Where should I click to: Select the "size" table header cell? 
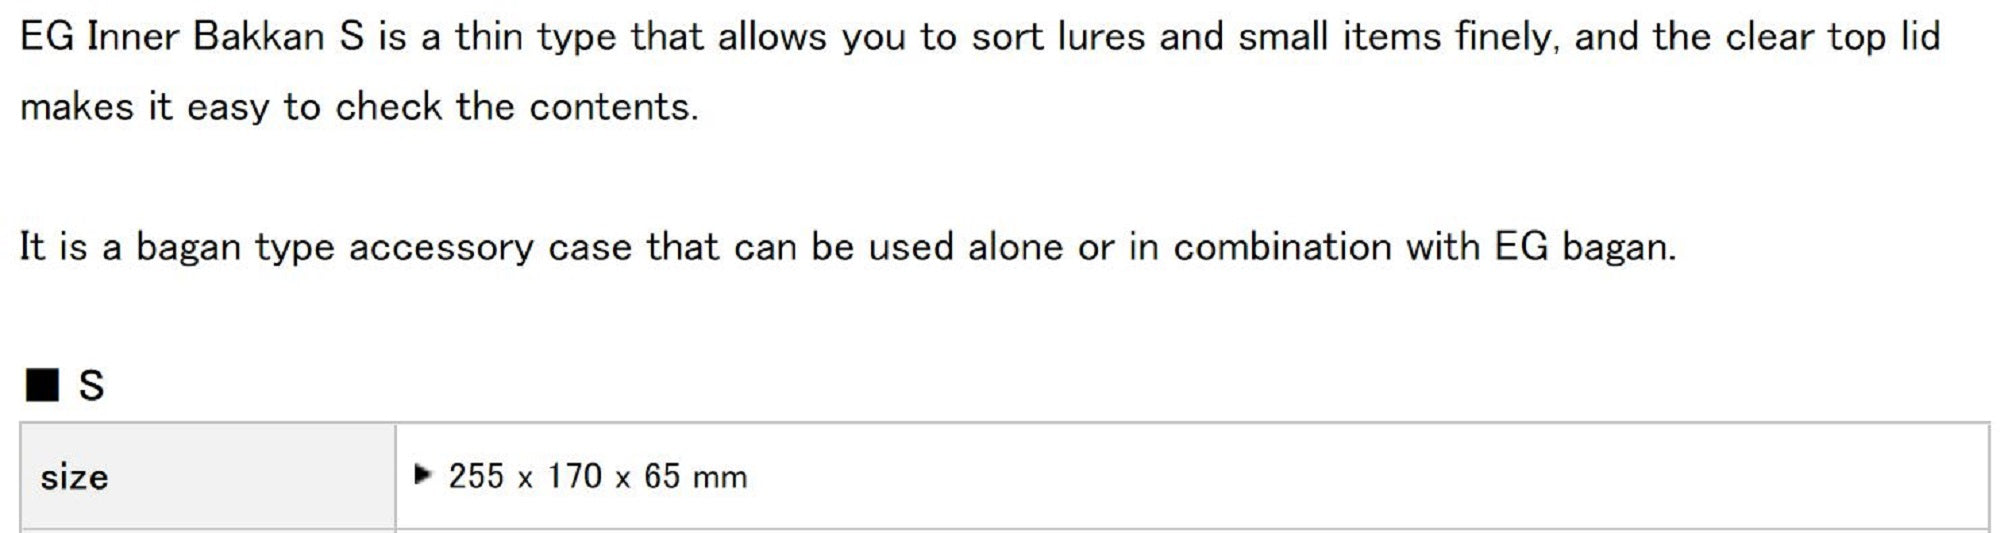pos(208,477)
